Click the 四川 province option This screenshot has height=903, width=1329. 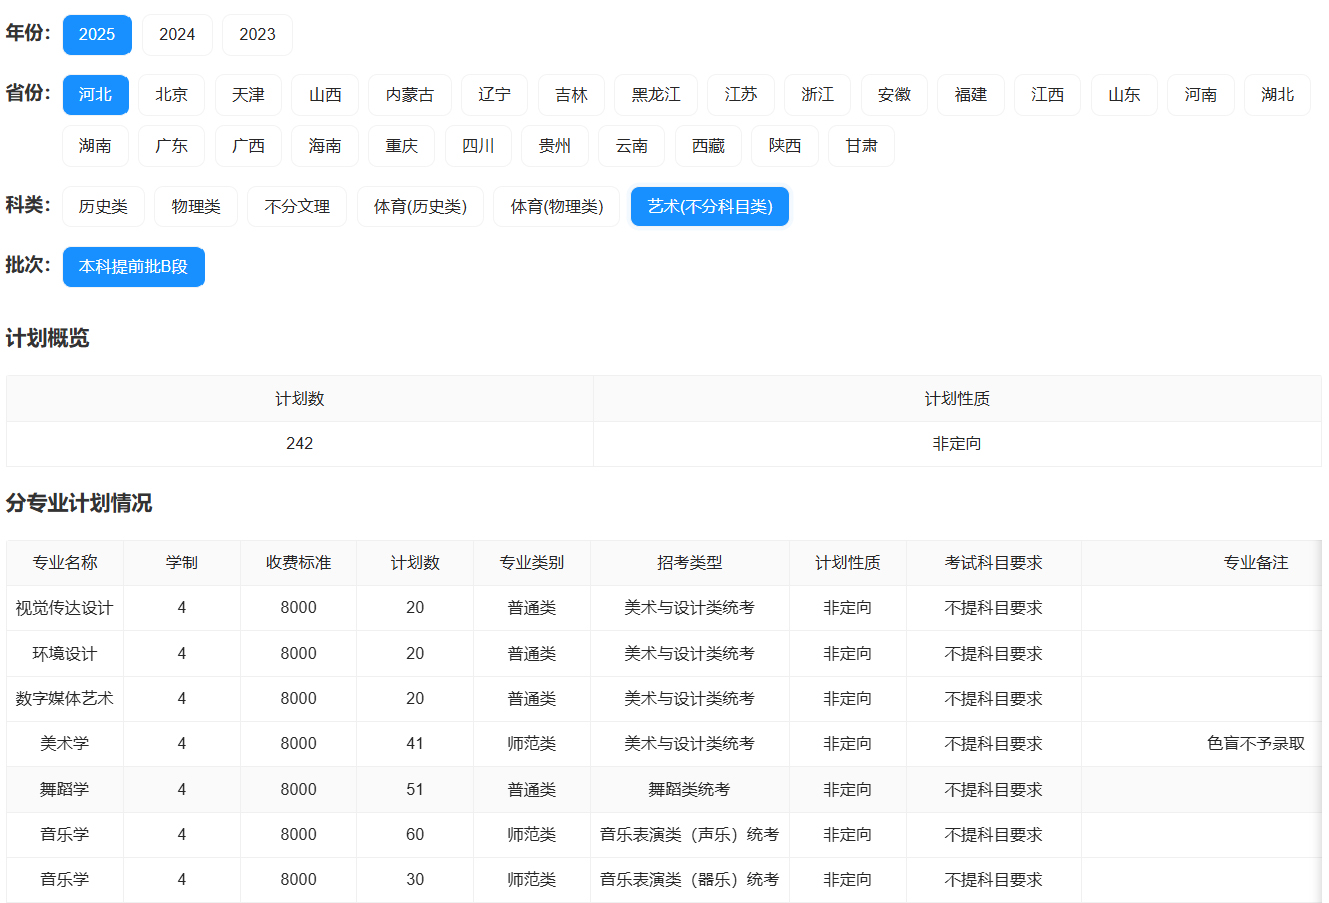[x=478, y=146]
